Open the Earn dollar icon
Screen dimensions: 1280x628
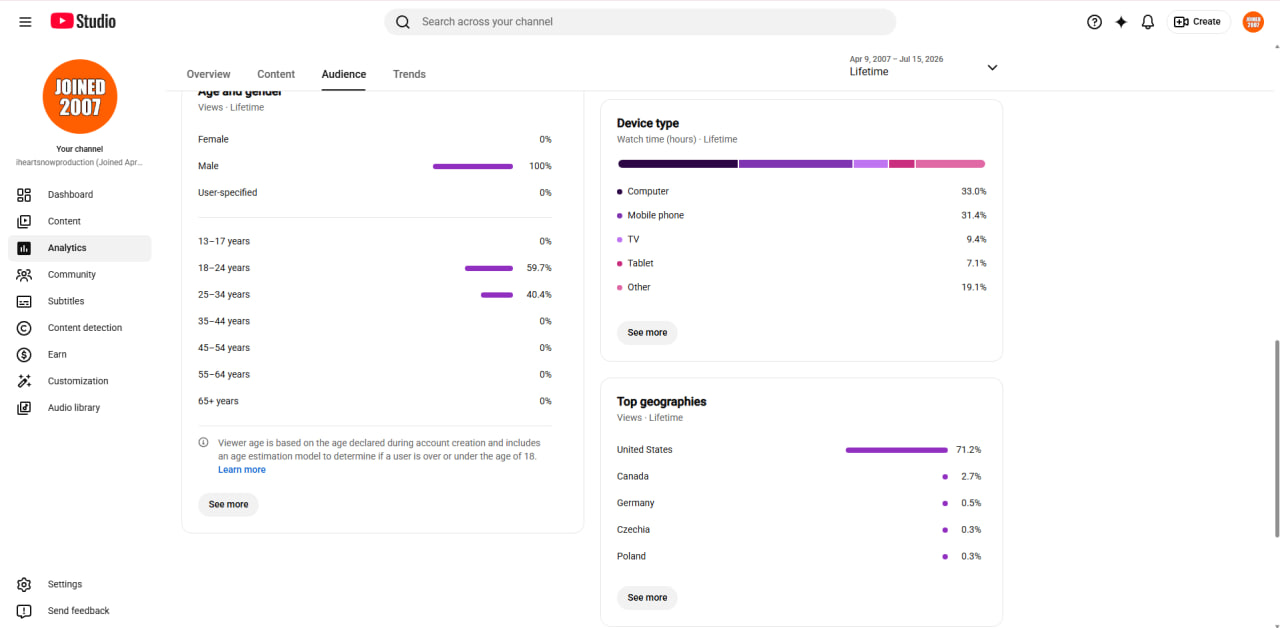click(24, 355)
